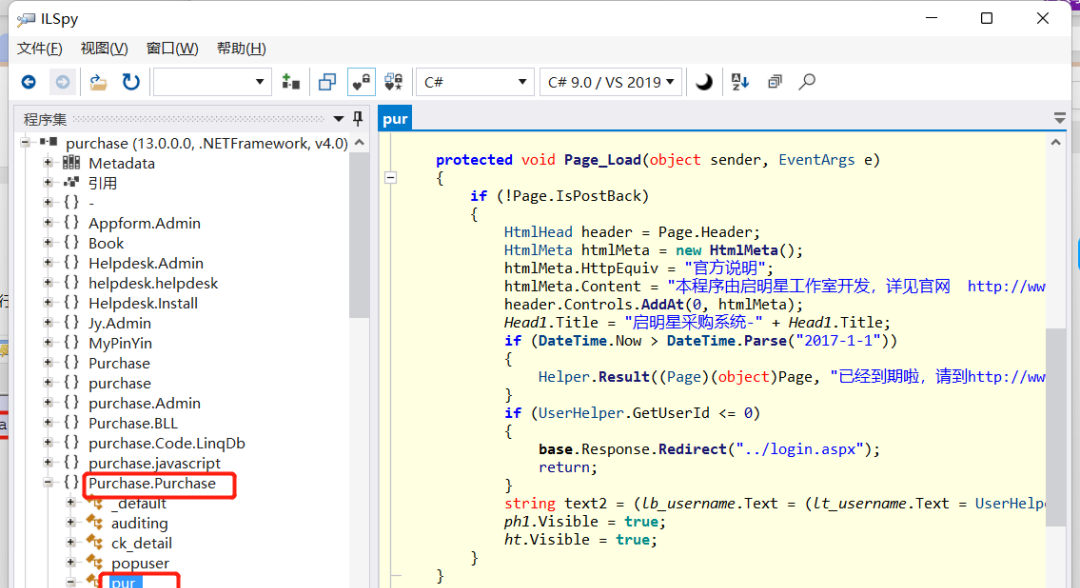Expand the Appform.Admin namespace
Screen dimensions: 1080x588
coord(48,222)
